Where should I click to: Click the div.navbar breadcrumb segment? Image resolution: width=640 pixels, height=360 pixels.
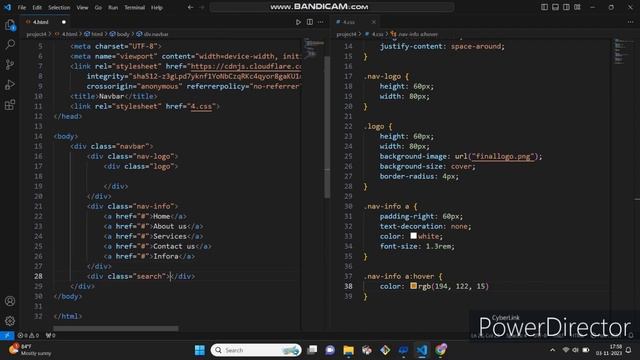[156, 34]
